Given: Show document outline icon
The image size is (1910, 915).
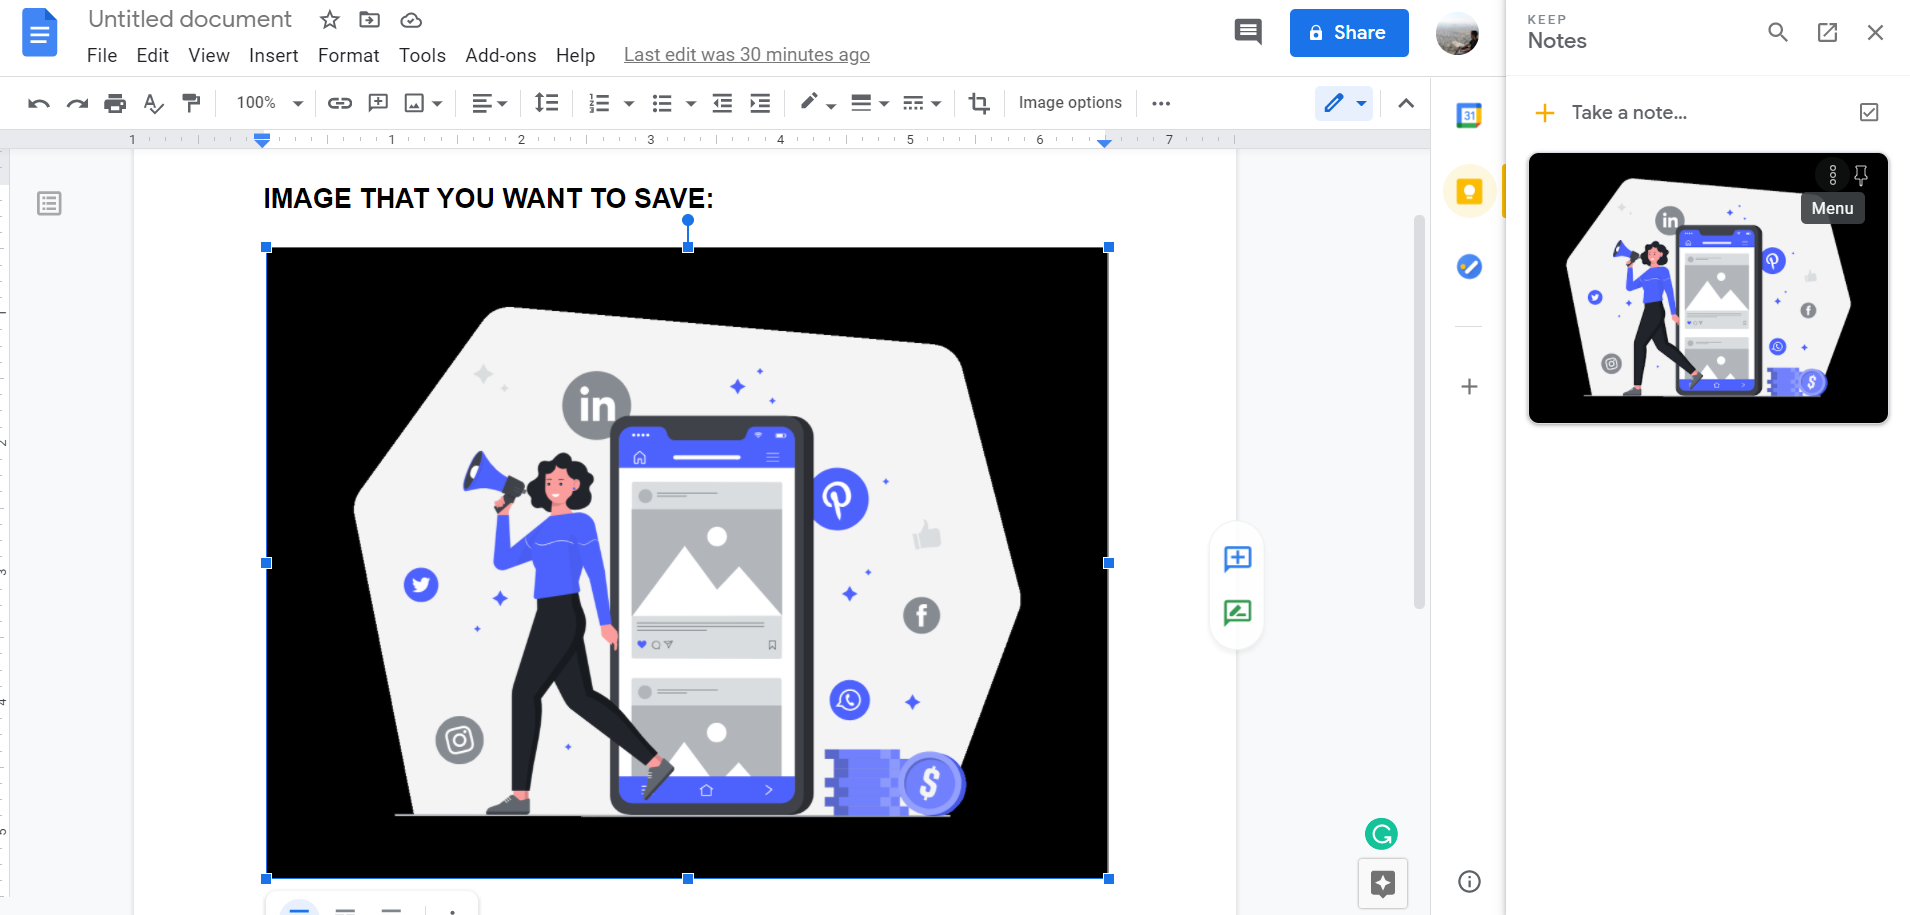Looking at the screenshot, I should click(49, 204).
